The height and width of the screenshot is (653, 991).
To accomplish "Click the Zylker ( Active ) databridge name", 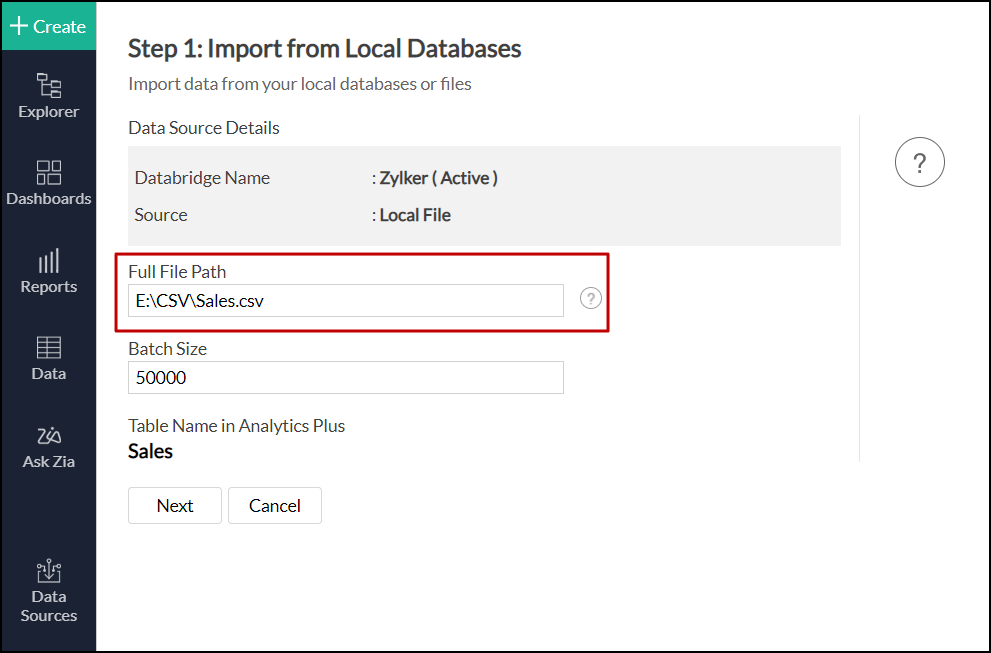I will 438,178.
